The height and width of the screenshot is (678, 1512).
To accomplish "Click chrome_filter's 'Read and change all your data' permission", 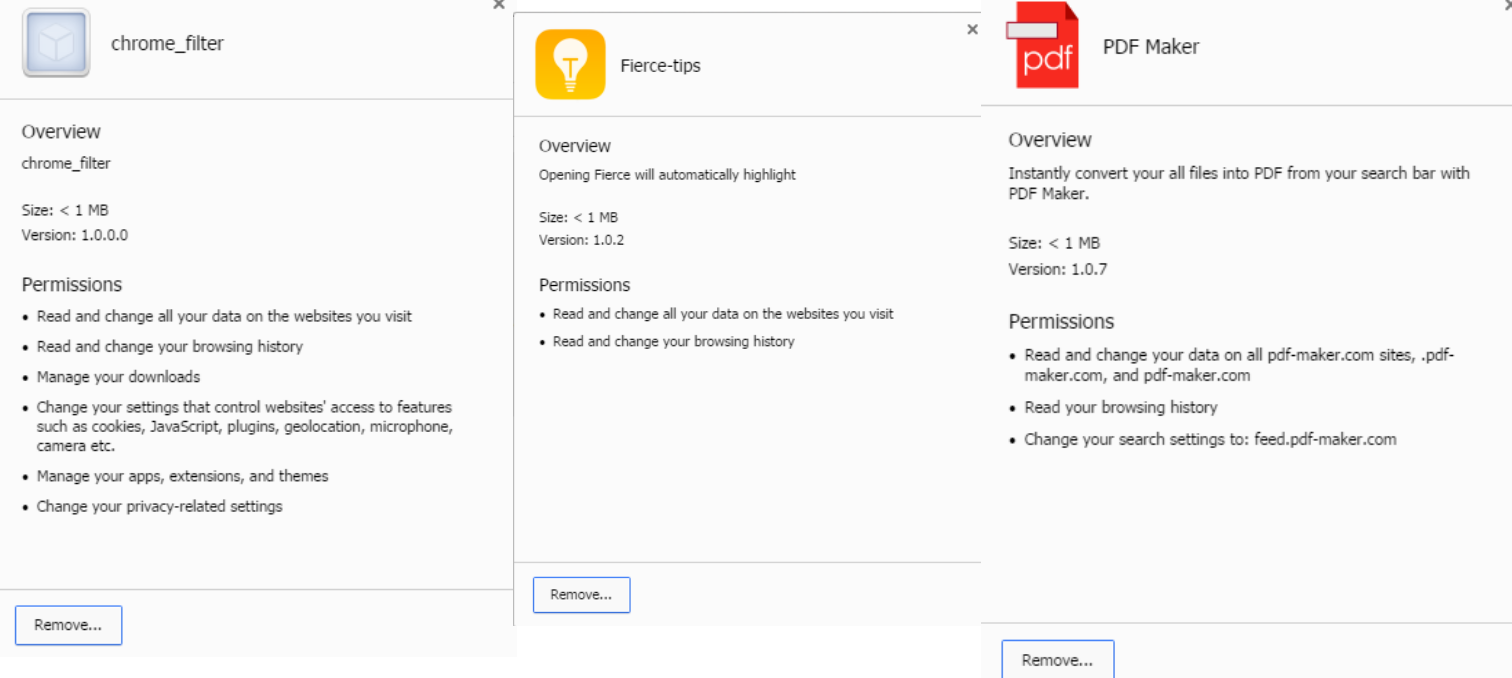I will 224,316.
